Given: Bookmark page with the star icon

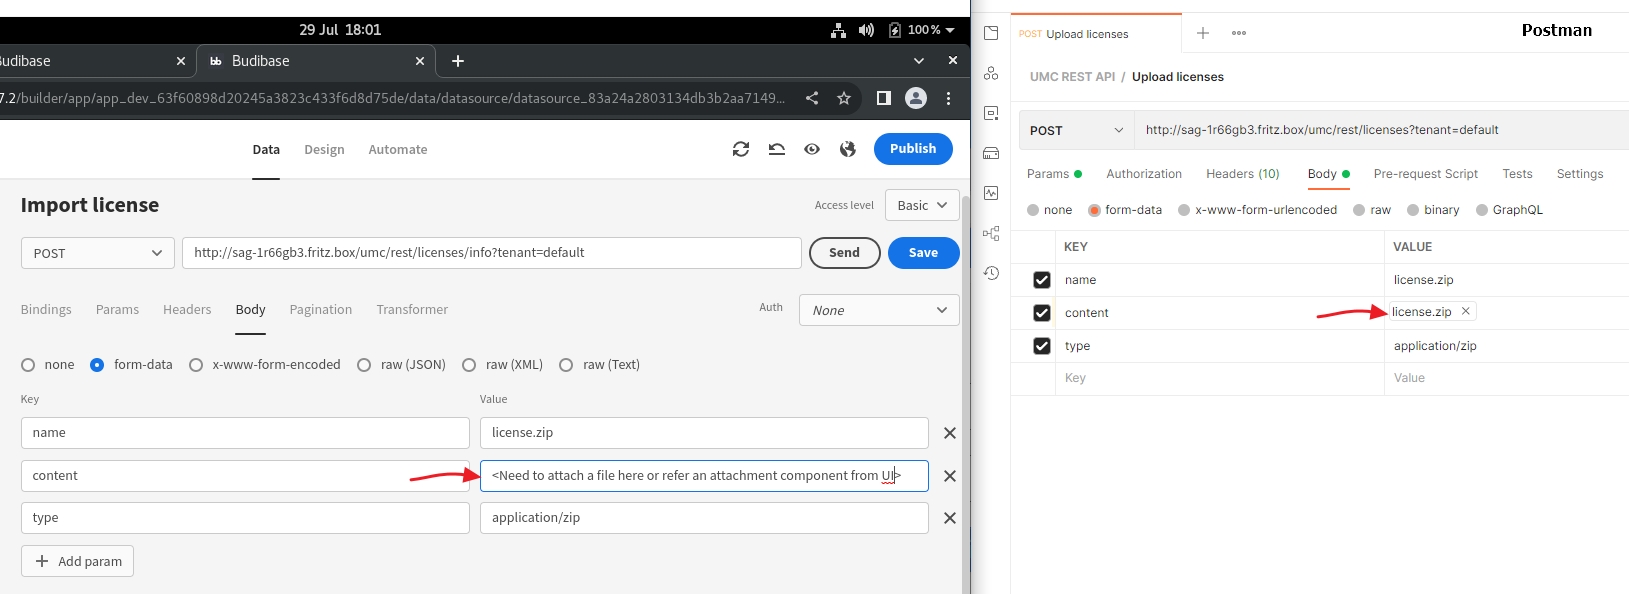Looking at the screenshot, I should [x=844, y=98].
